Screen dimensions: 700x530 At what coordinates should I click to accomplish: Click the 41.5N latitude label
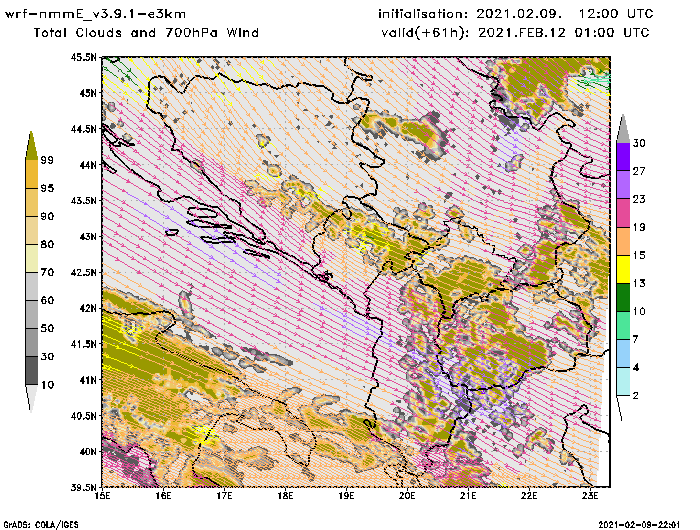[x=83, y=344]
